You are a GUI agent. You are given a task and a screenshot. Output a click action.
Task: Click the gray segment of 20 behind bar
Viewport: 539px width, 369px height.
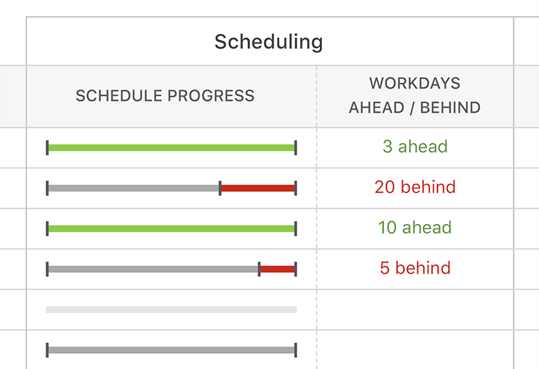coord(134,188)
